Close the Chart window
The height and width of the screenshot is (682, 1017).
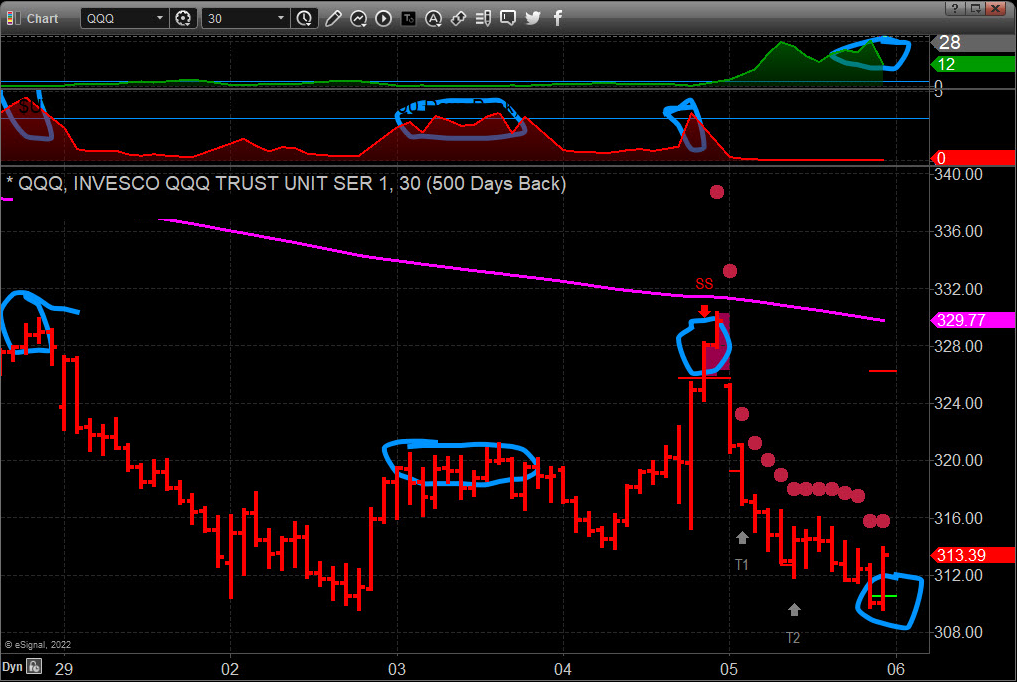995,8
